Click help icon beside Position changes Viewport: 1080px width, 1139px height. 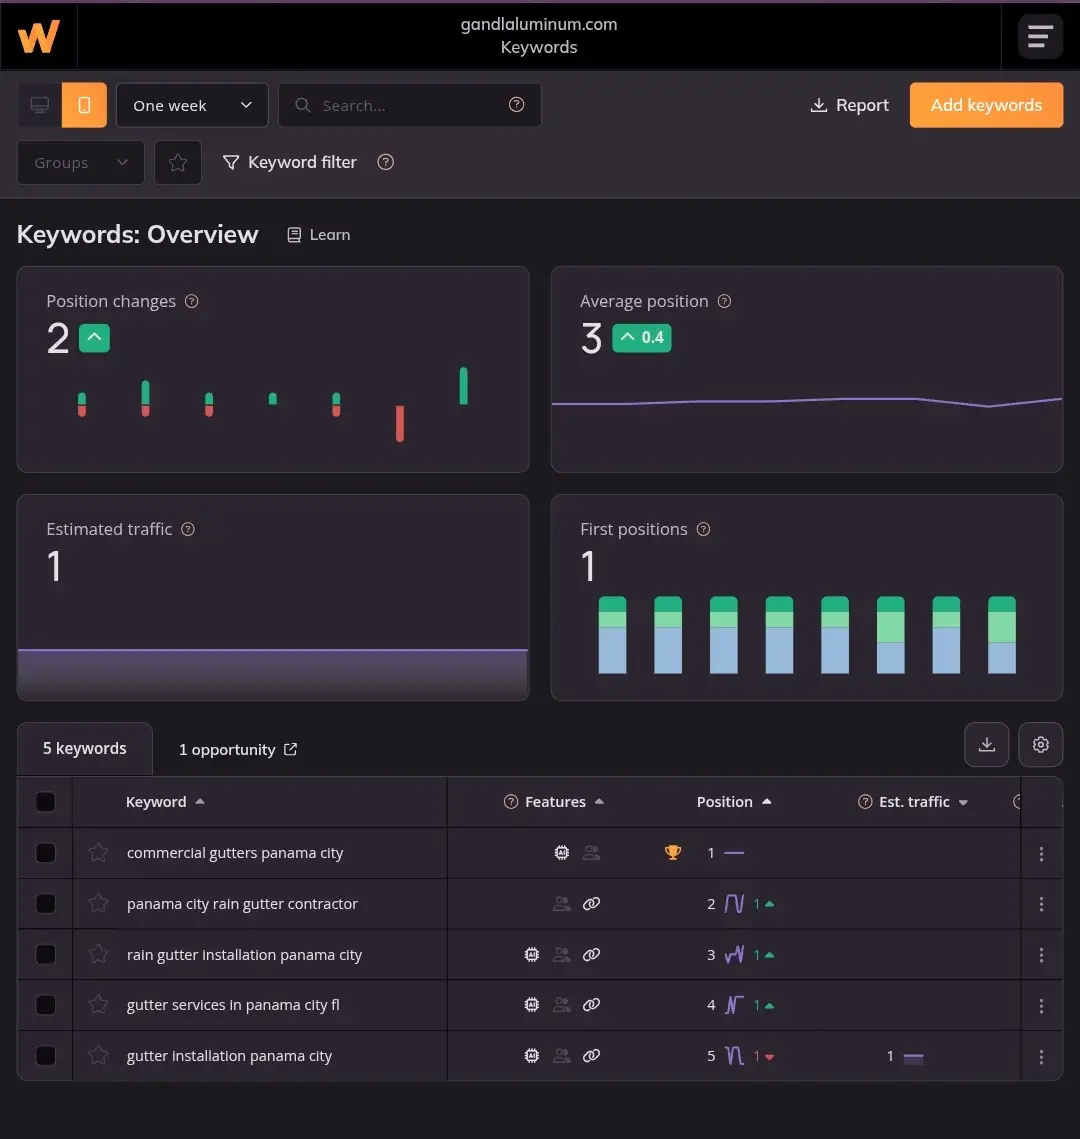192,301
